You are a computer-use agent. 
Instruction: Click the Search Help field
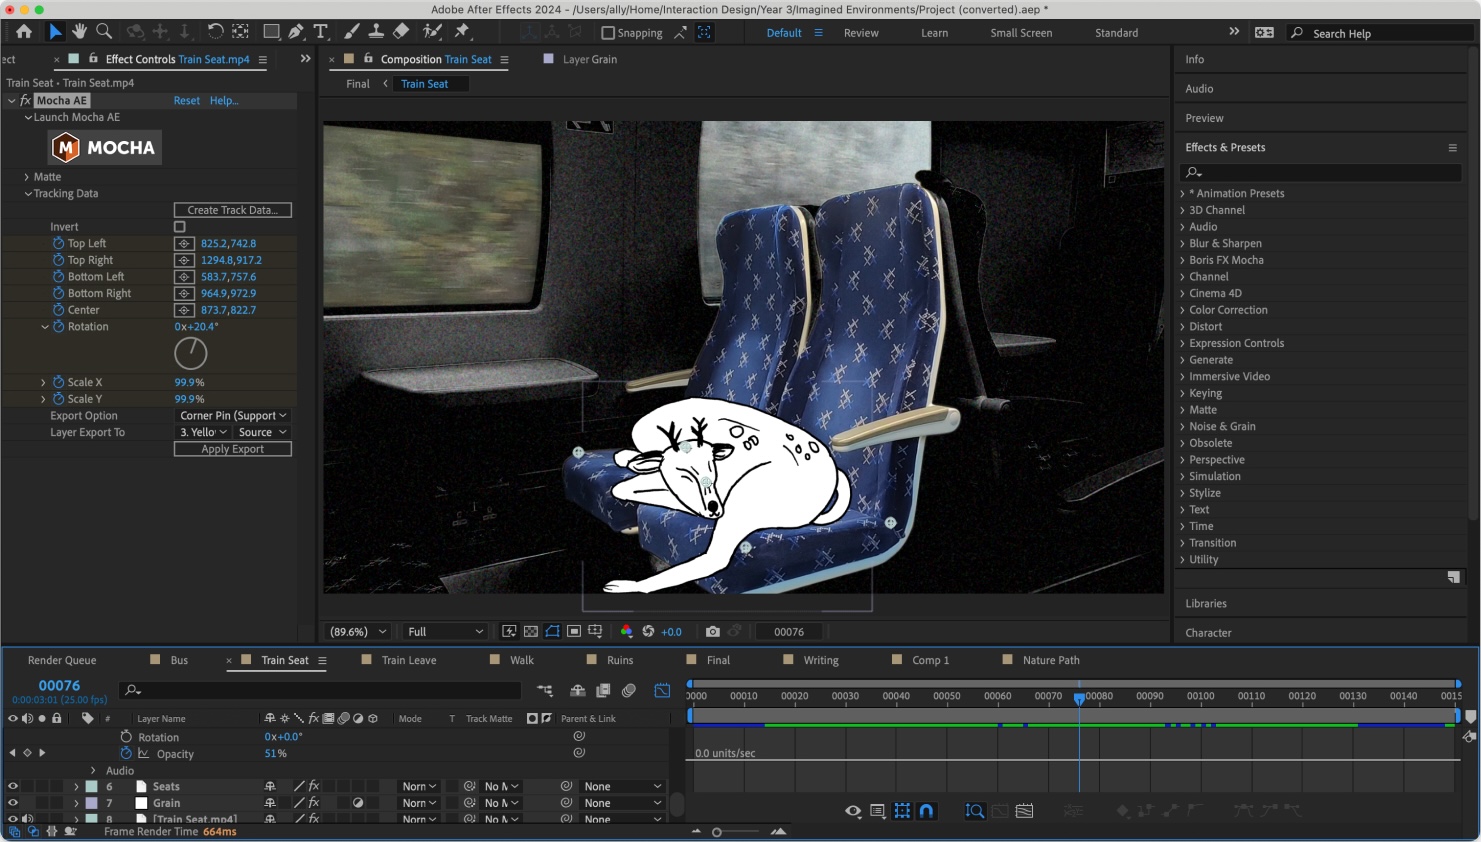[1380, 33]
